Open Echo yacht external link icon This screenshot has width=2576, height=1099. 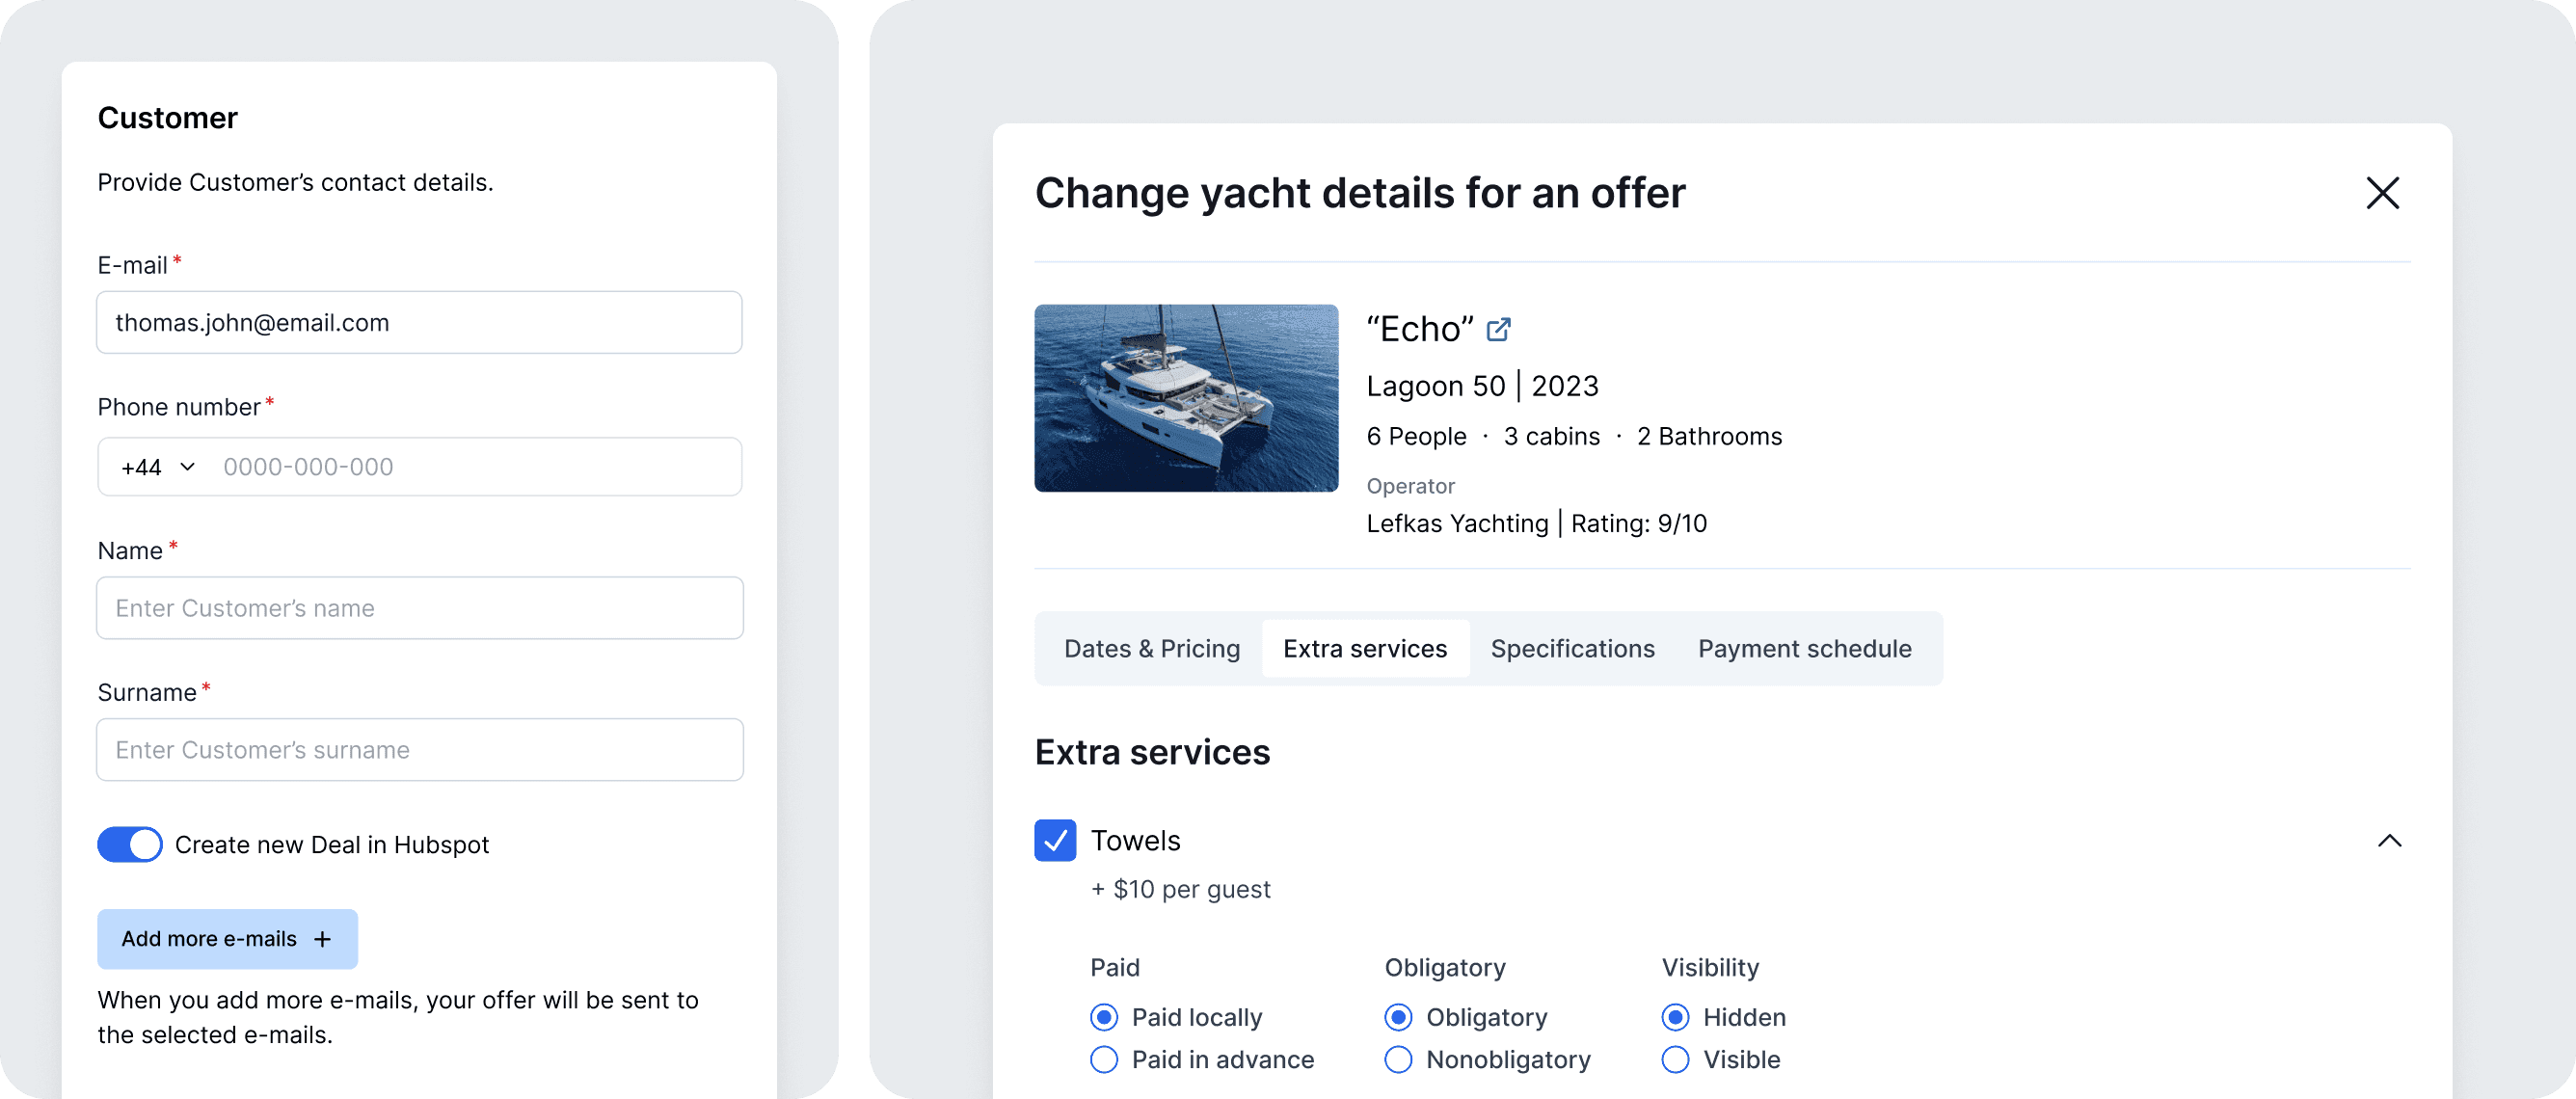point(1498,329)
